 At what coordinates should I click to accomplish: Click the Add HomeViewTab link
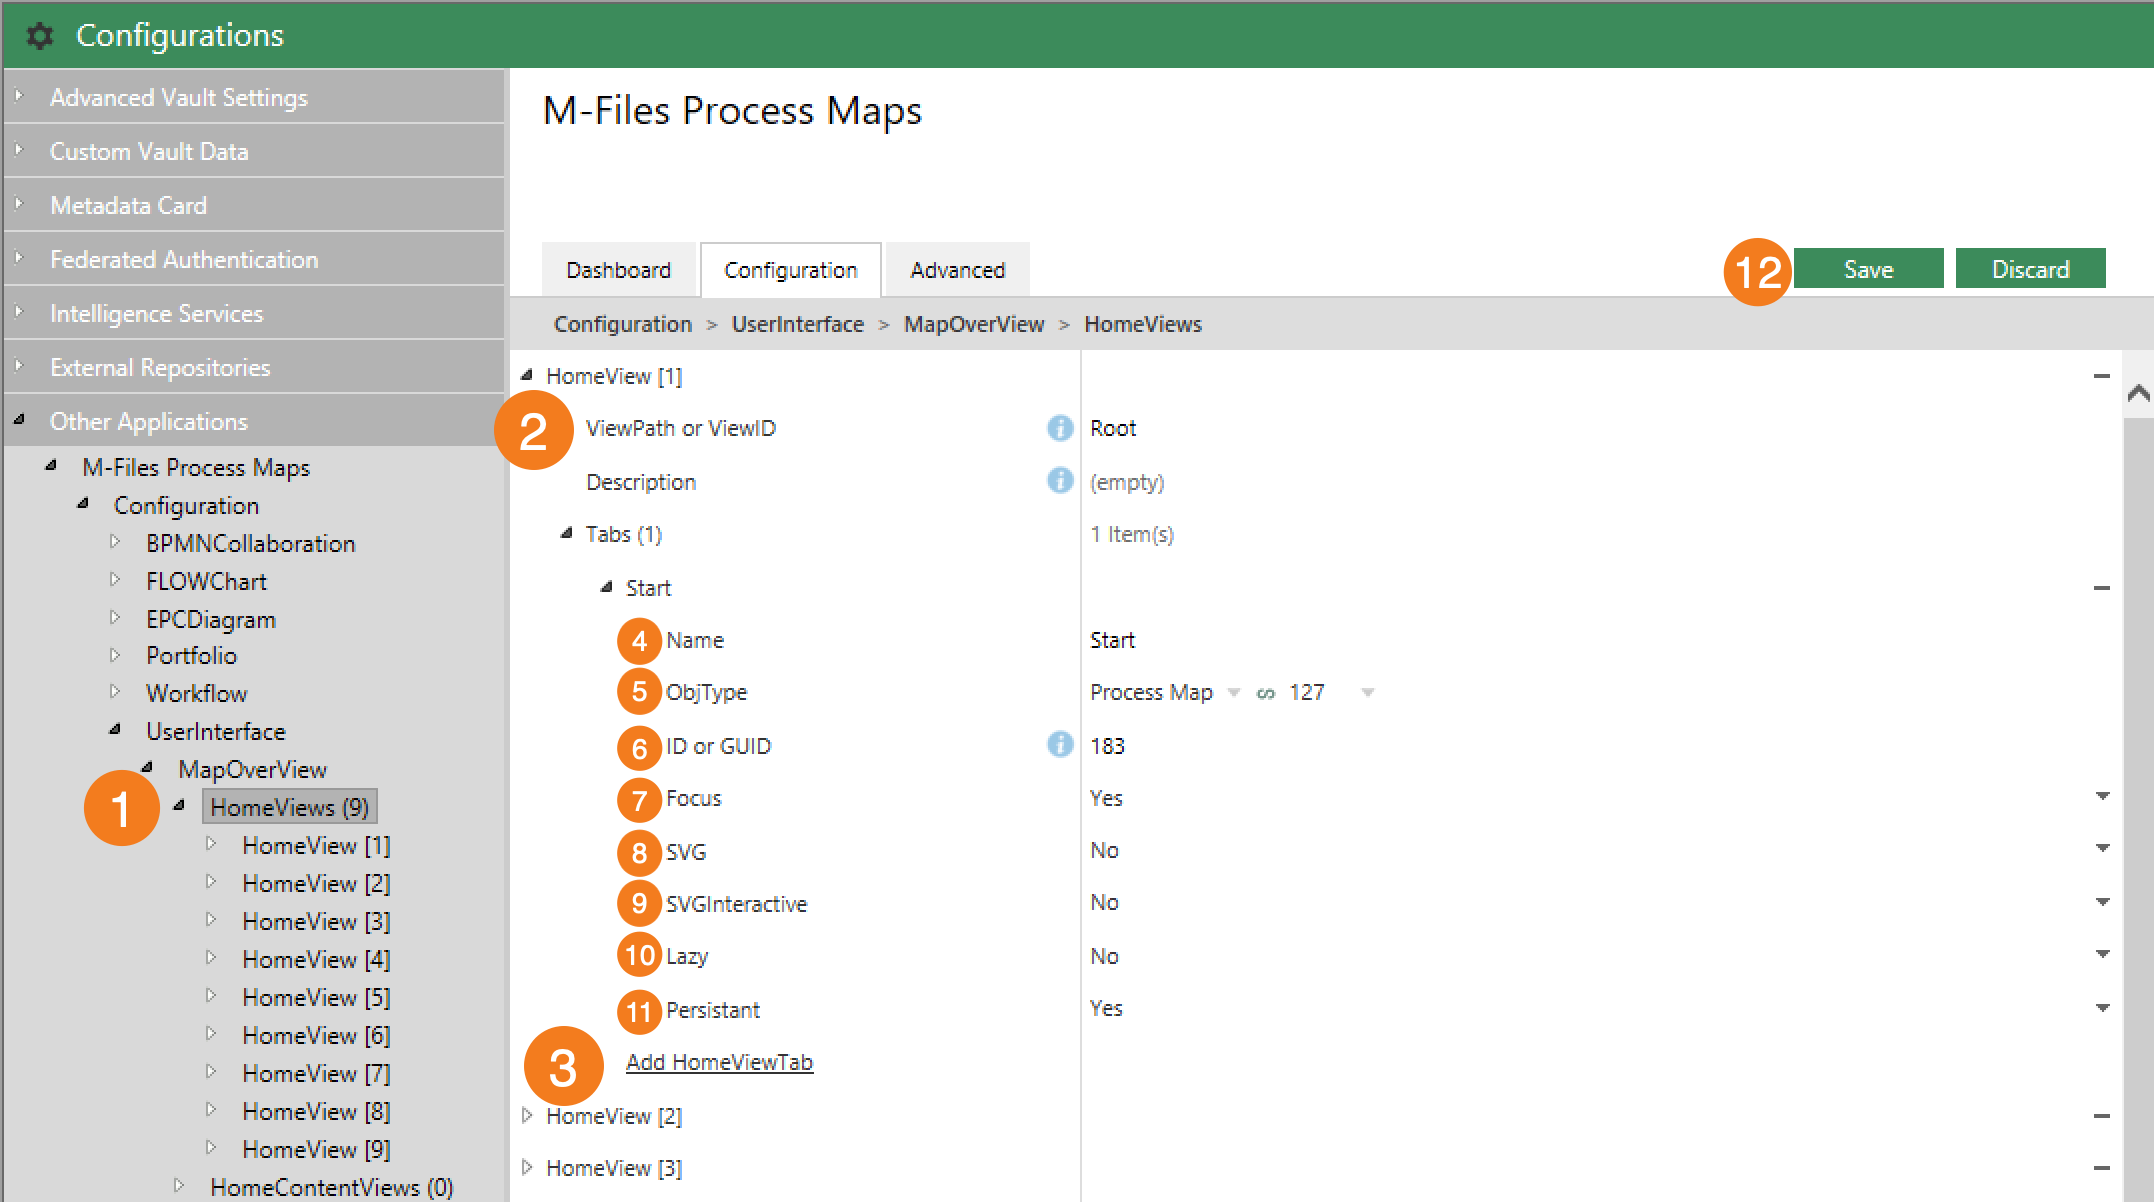[x=719, y=1062]
